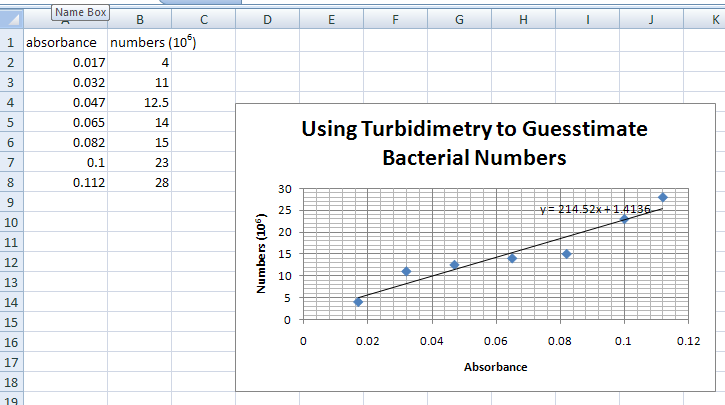
Task: Click column B header
Action: coord(139,19)
